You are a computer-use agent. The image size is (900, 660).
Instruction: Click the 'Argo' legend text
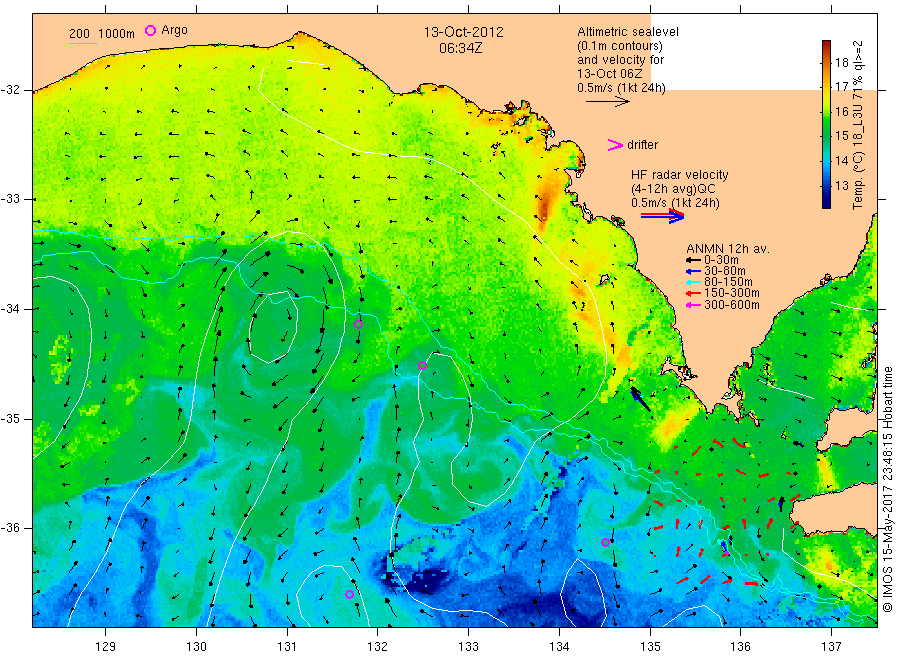click(174, 30)
